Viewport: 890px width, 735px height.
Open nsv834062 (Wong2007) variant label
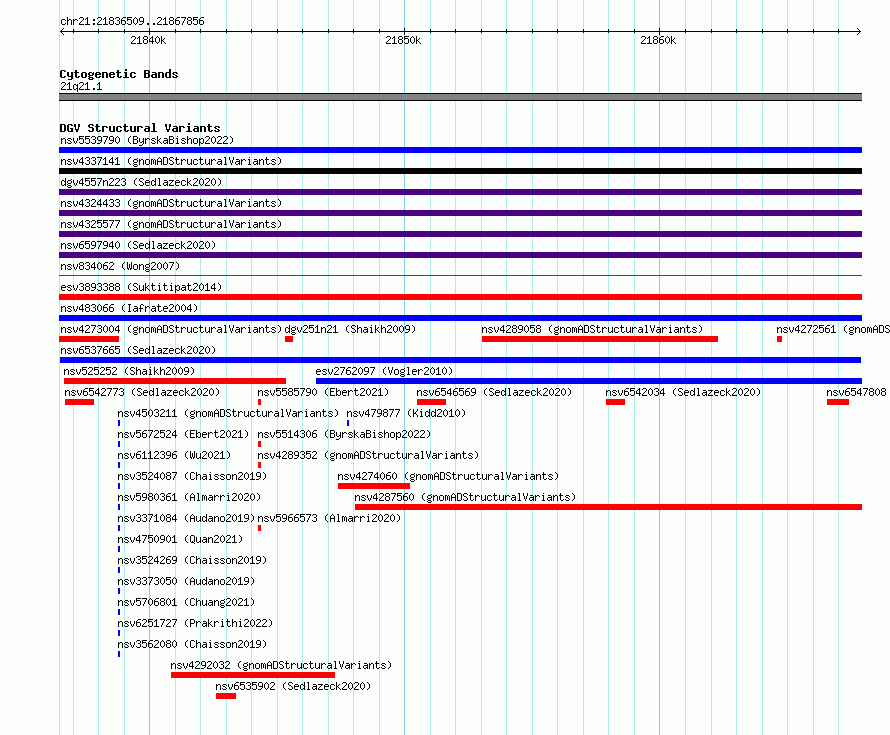[x=120, y=266]
